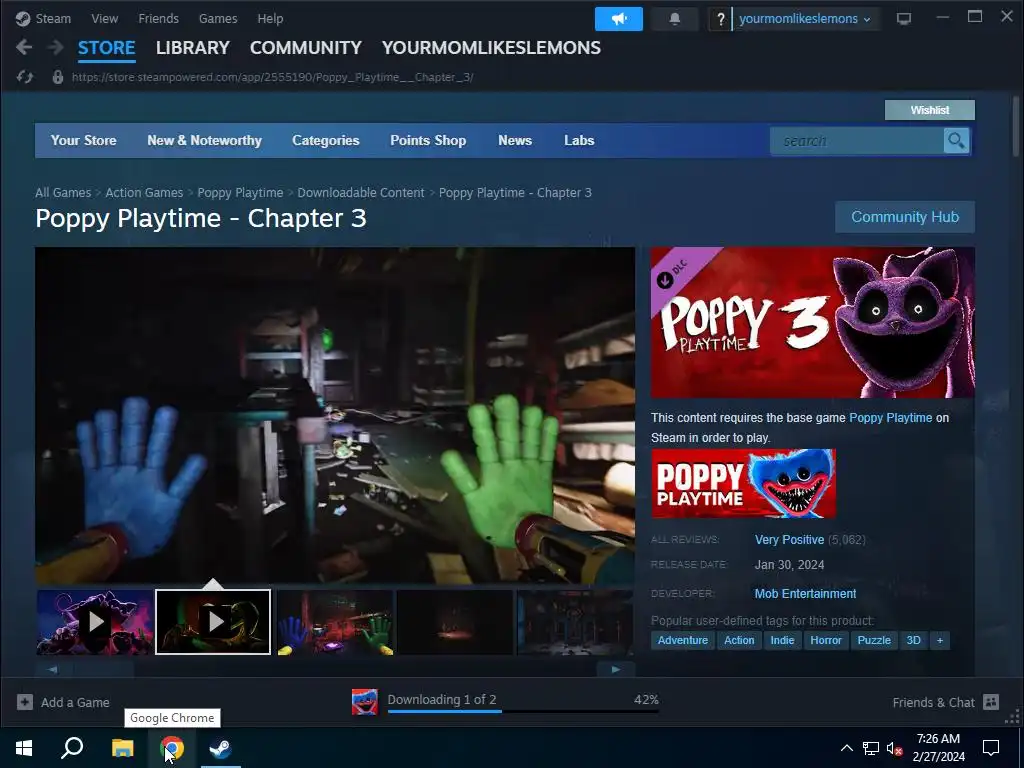
Task: Open the store News page
Action: 515,140
